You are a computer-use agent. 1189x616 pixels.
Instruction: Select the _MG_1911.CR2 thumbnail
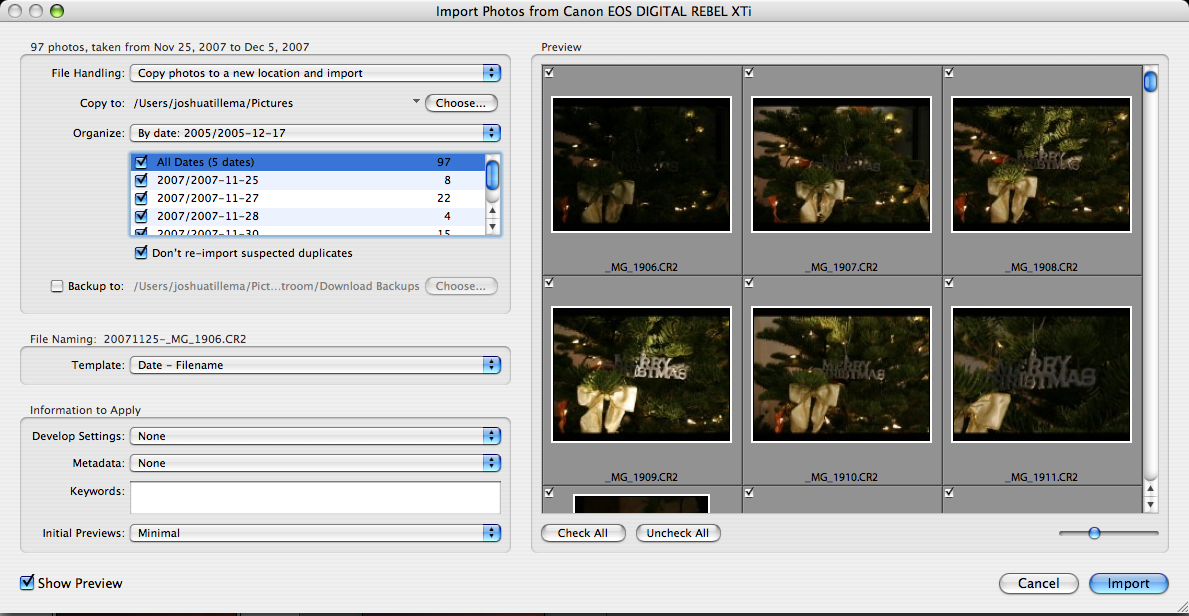tap(1040, 375)
